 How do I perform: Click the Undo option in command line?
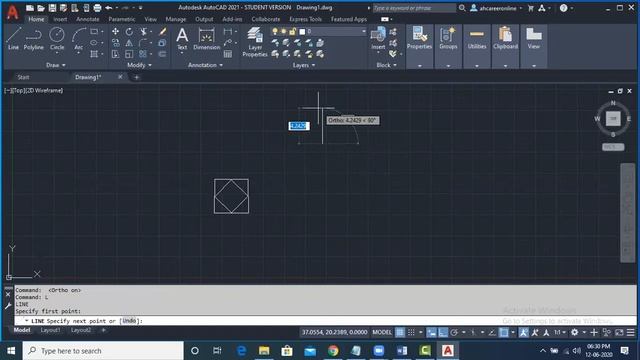pos(129,321)
